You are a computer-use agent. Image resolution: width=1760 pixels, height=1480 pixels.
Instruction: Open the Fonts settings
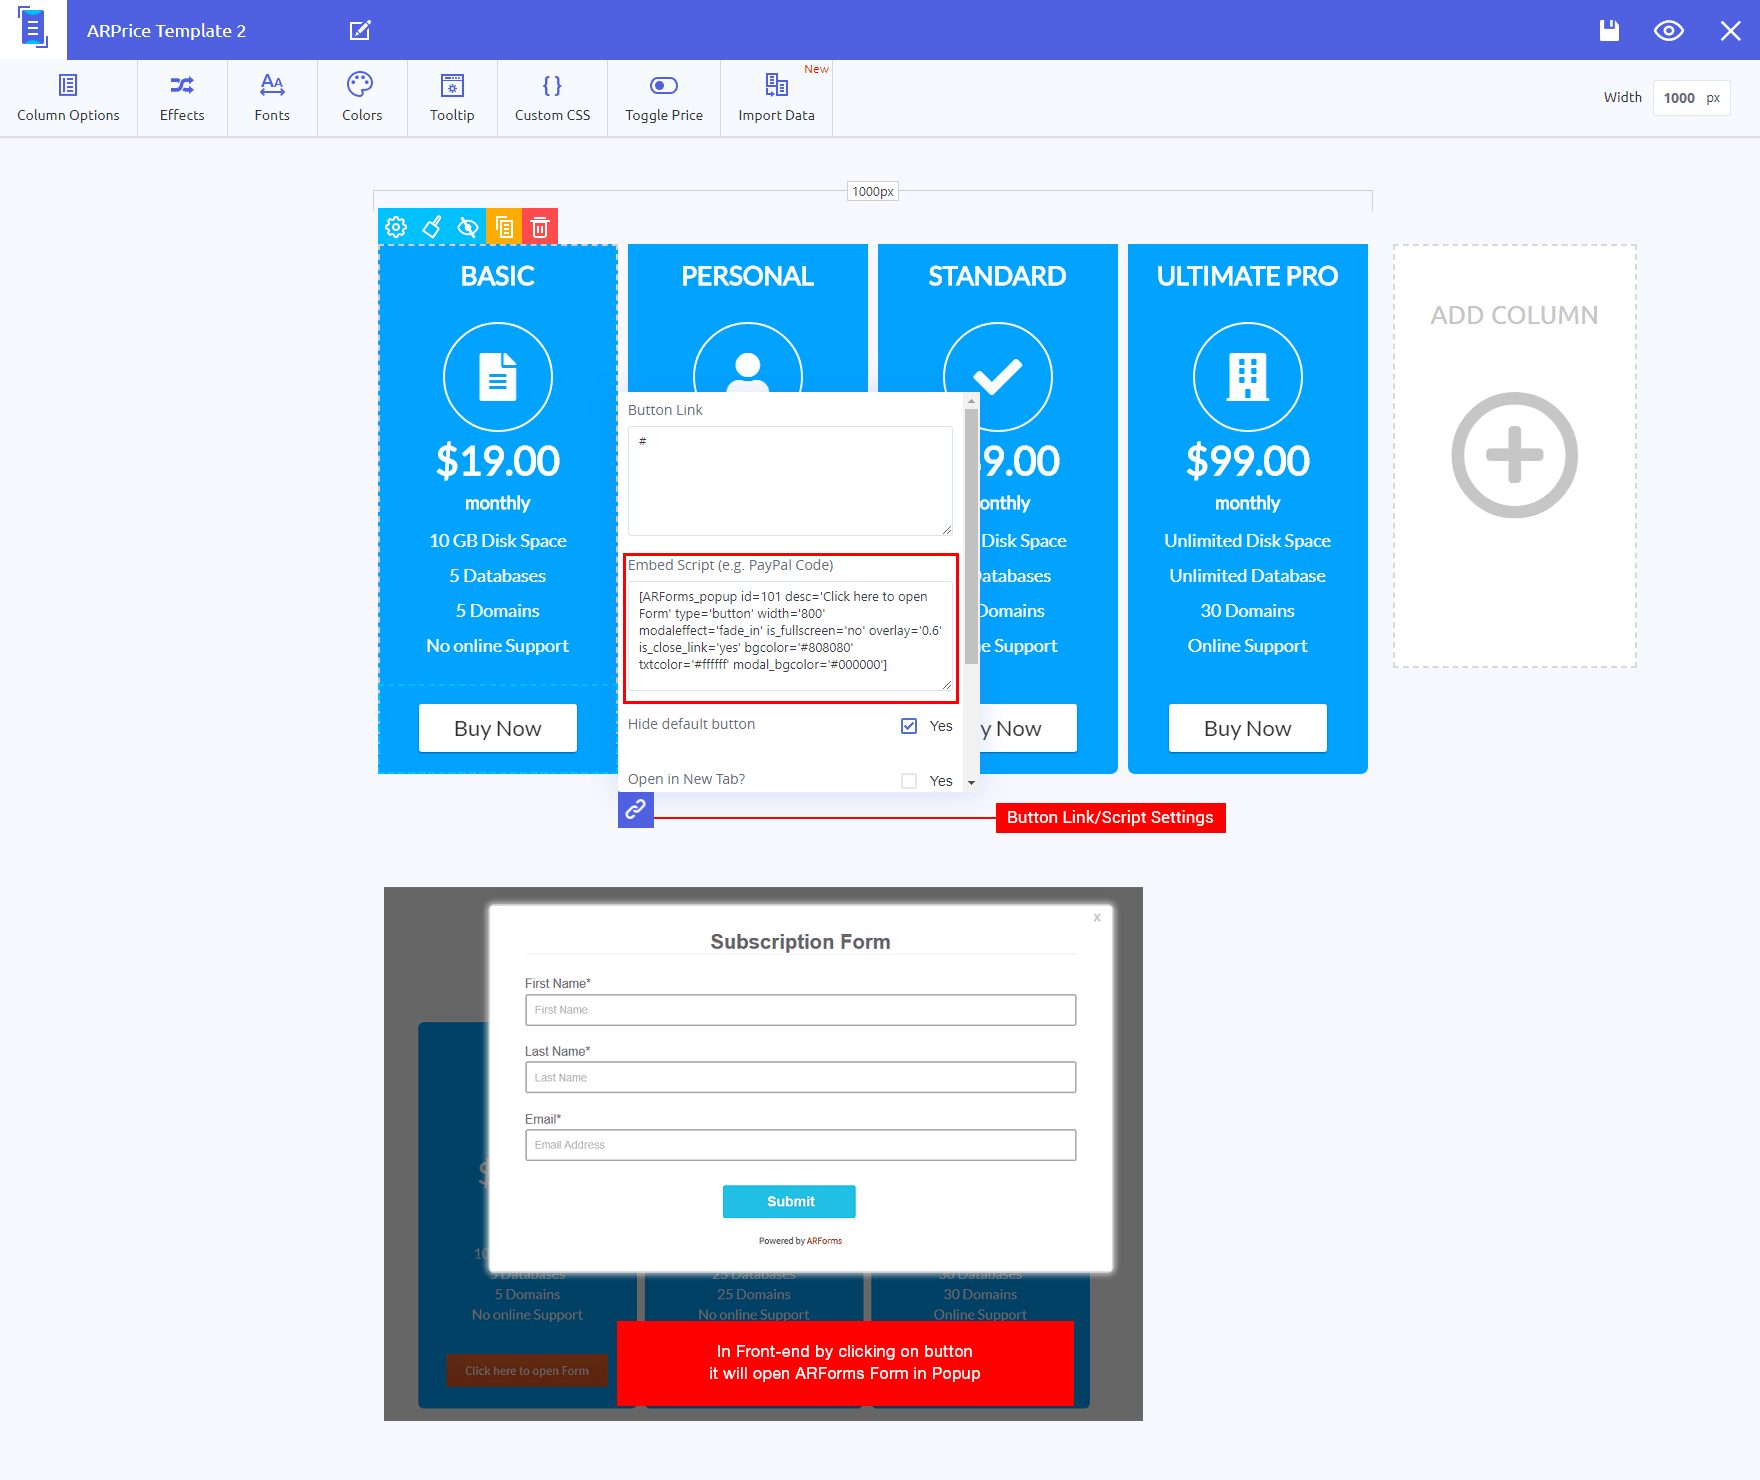(272, 98)
